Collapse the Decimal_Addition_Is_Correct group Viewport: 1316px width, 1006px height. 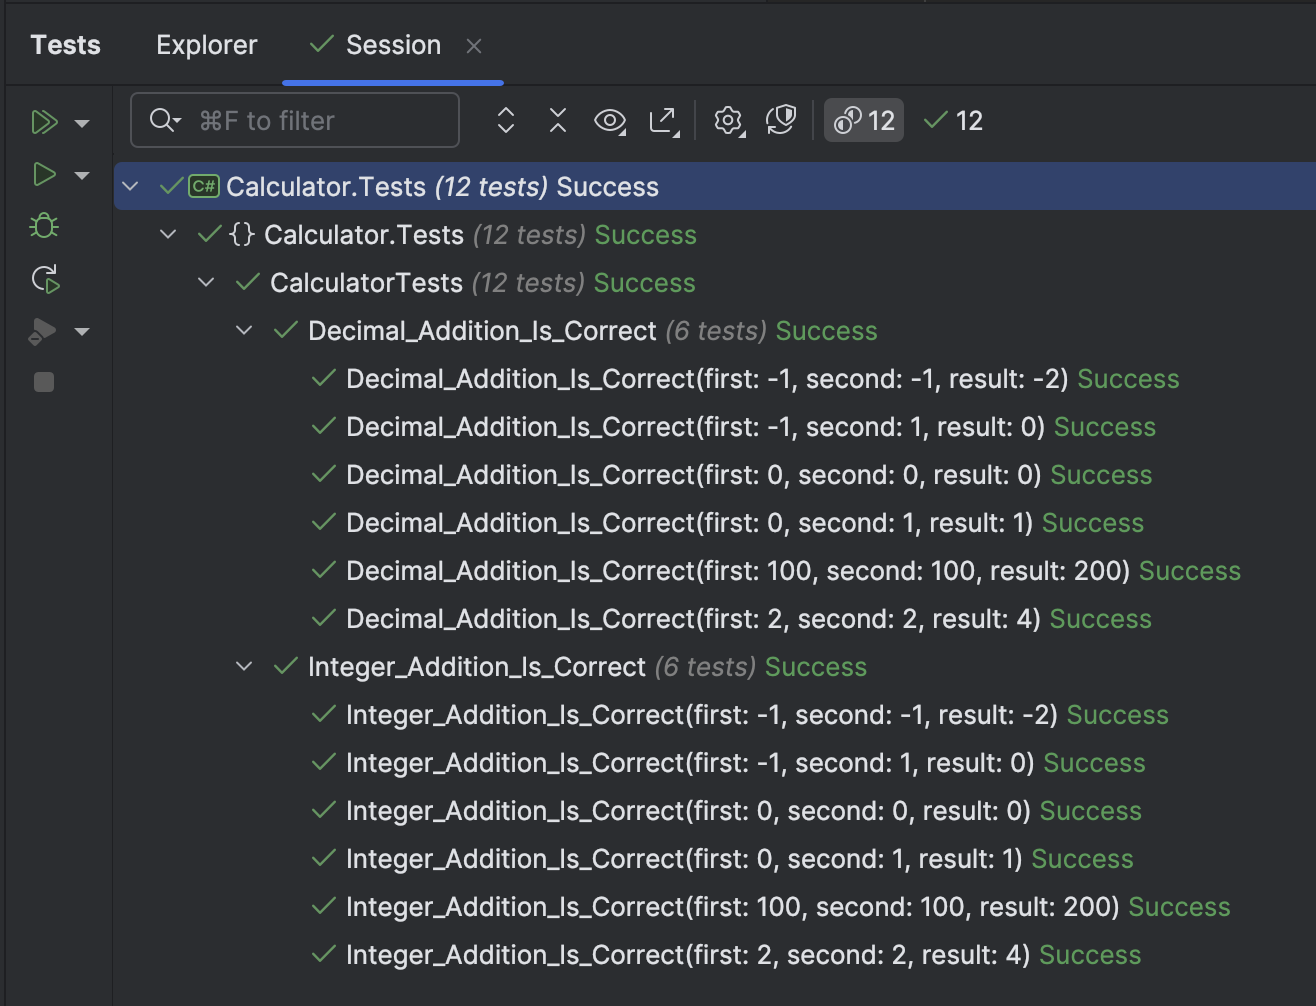(244, 330)
